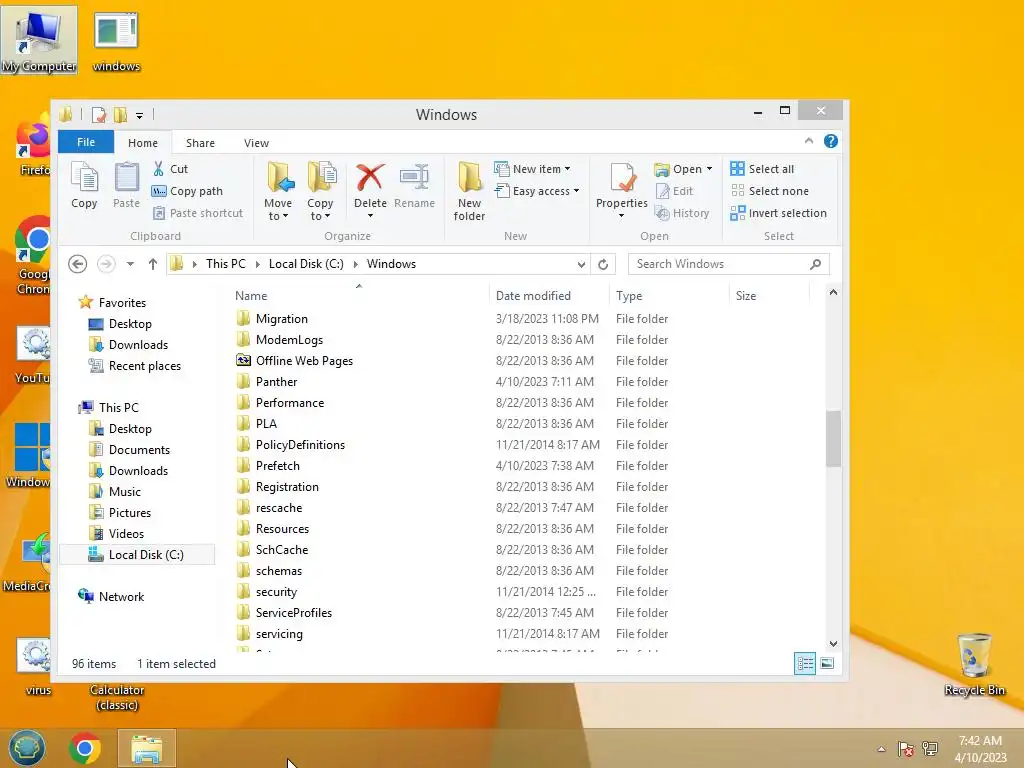Click the Rename icon in Organize group

click(x=414, y=186)
